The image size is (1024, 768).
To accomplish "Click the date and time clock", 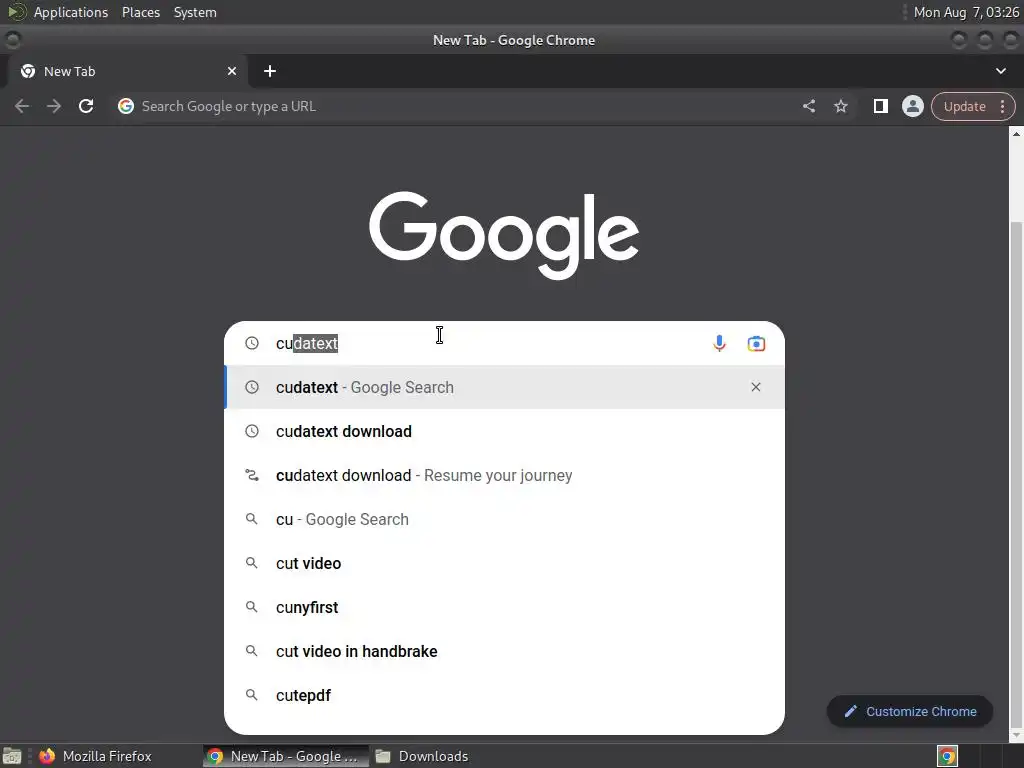I will coord(966,12).
